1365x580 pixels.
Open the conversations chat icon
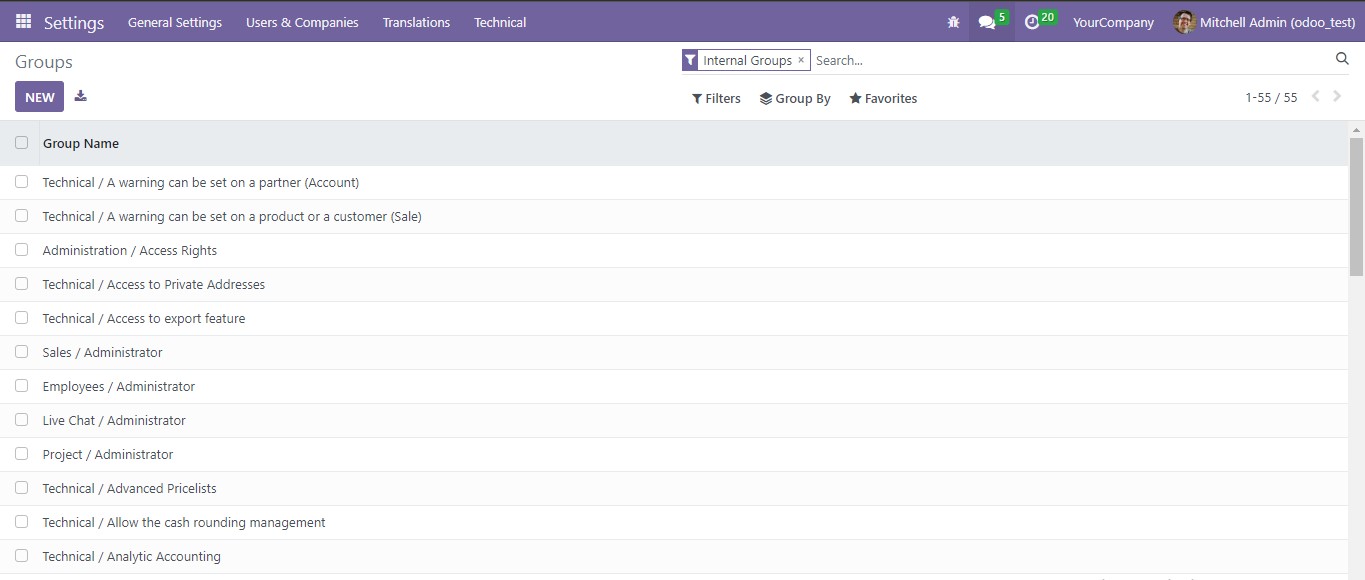pyautogui.click(x=987, y=22)
